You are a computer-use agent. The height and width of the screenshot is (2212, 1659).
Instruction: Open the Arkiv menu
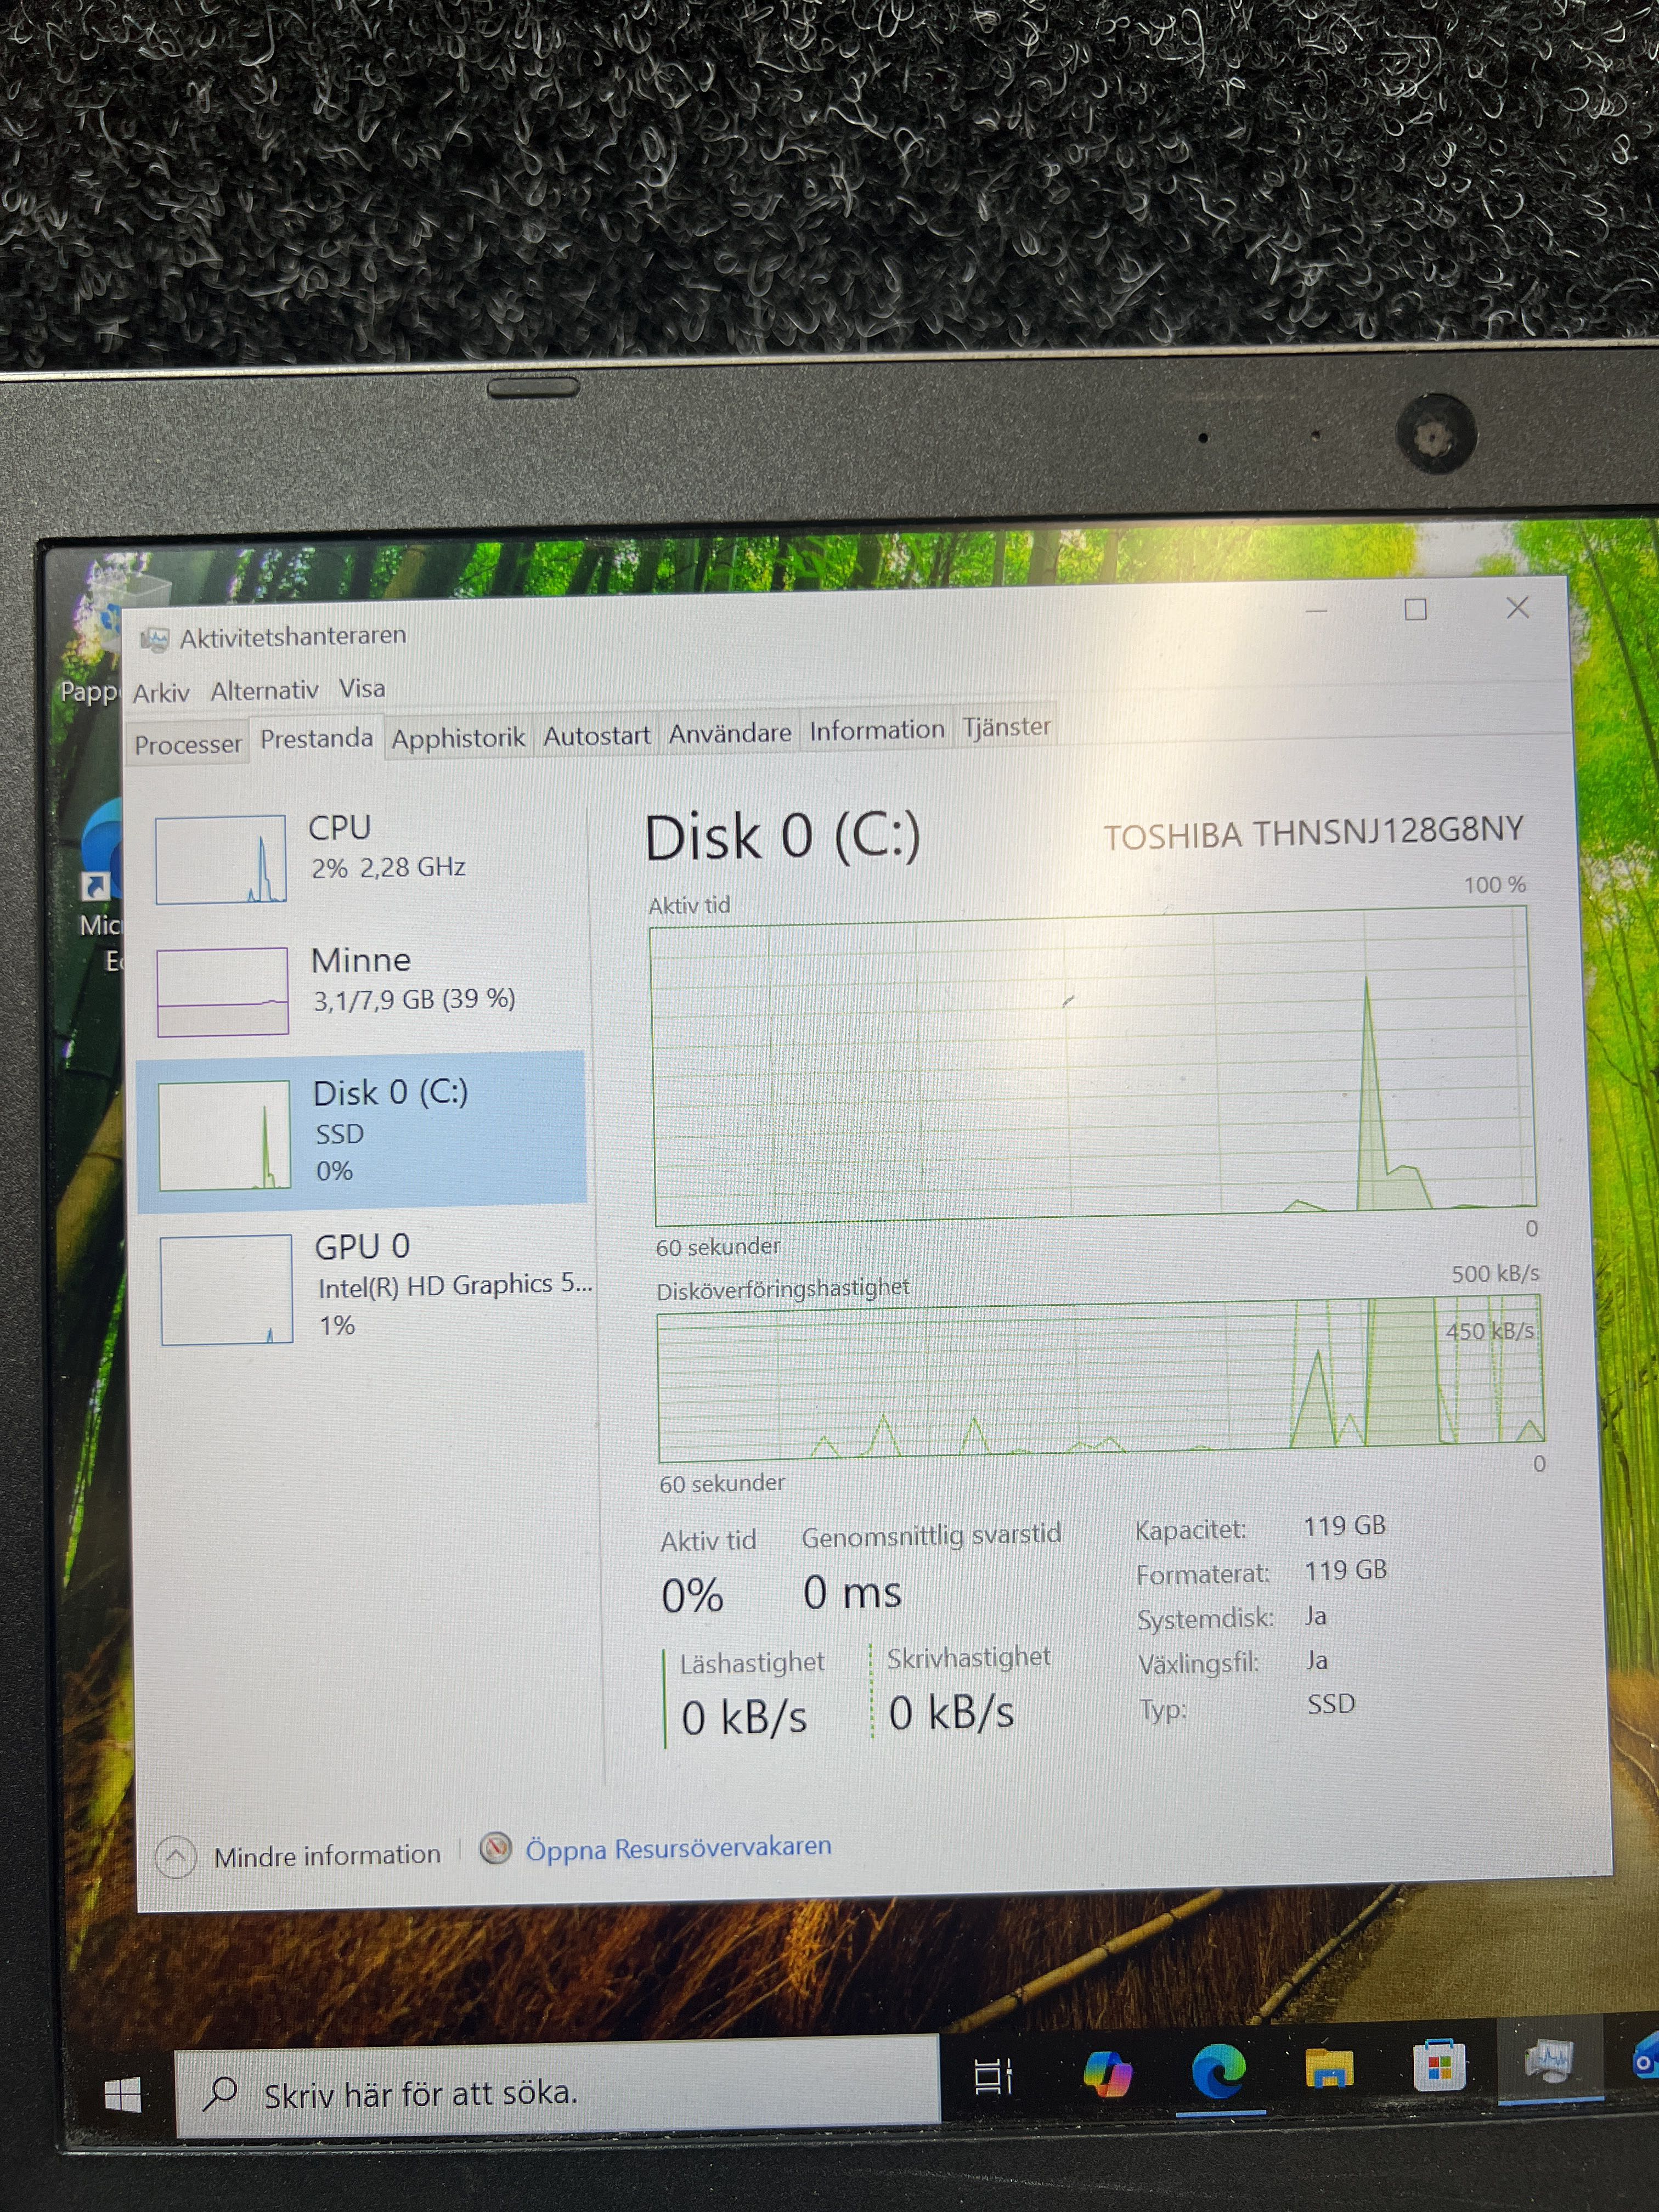(x=161, y=693)
